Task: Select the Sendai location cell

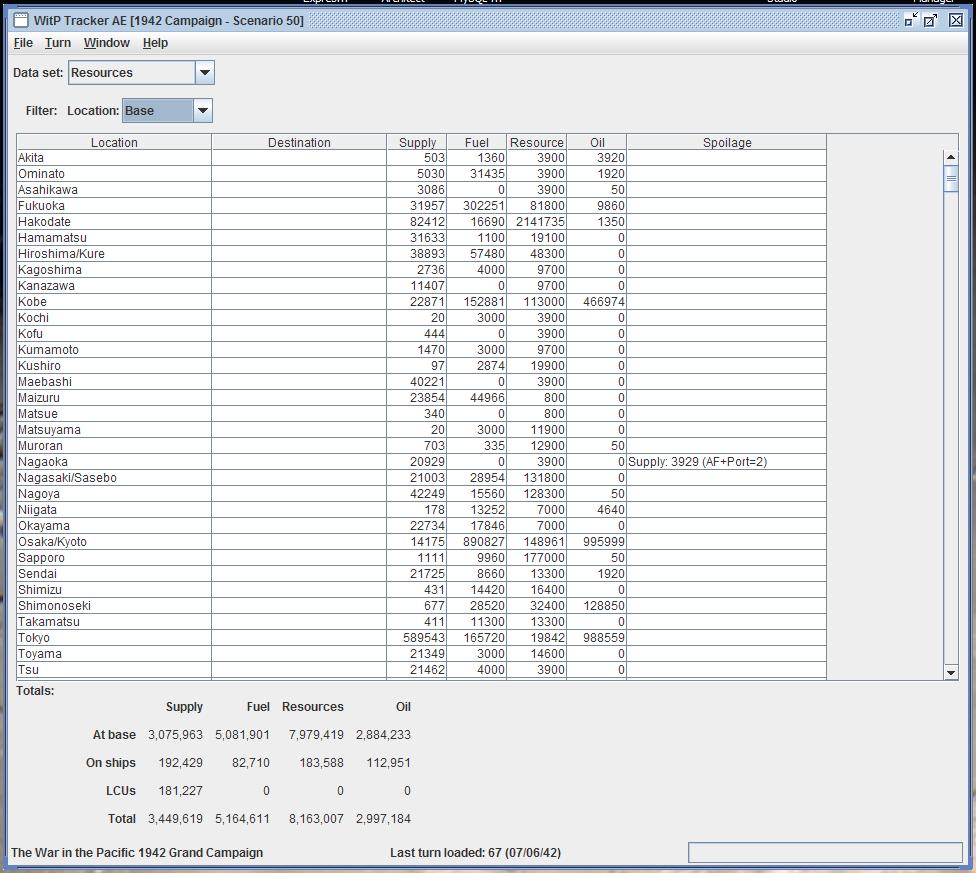Action: (x=114, y=574)
